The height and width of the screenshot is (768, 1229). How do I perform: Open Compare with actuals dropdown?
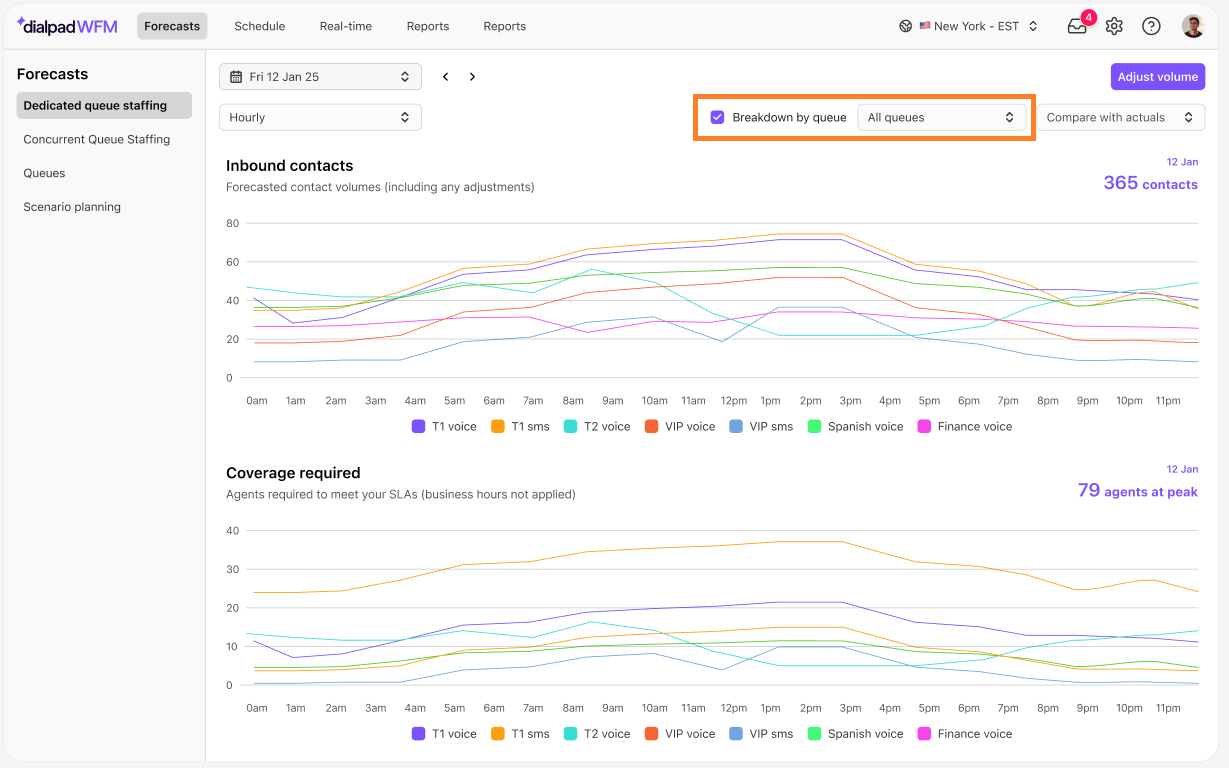(1120, 117)
